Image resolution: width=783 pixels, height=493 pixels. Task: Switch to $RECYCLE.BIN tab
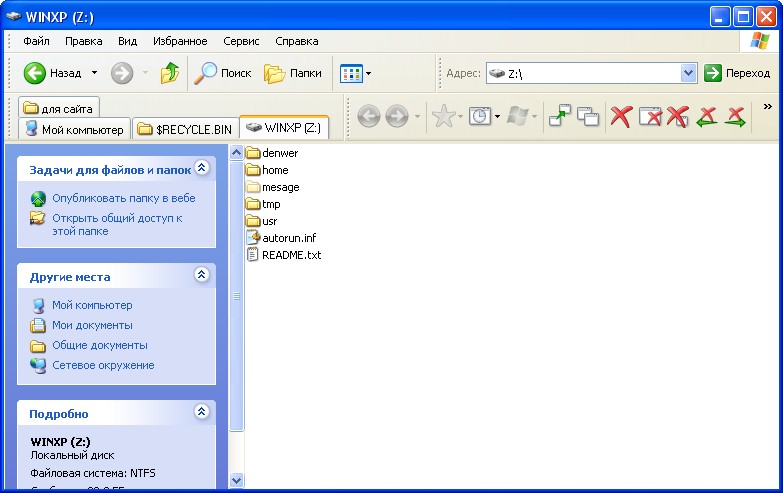click(x=185, y=129)
